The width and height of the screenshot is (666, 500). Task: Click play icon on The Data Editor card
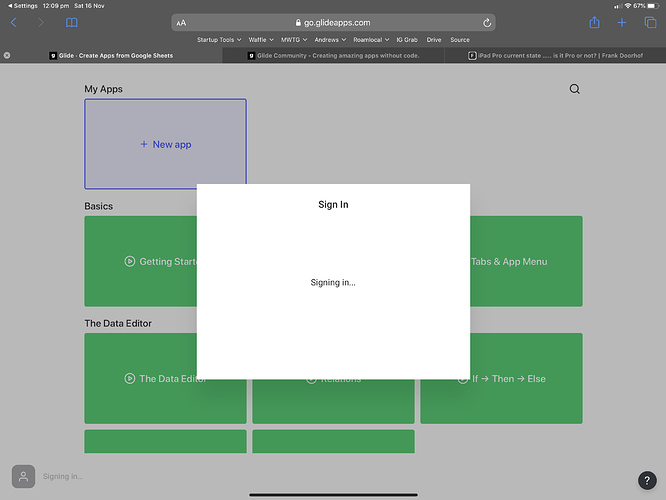coord(130,378)
